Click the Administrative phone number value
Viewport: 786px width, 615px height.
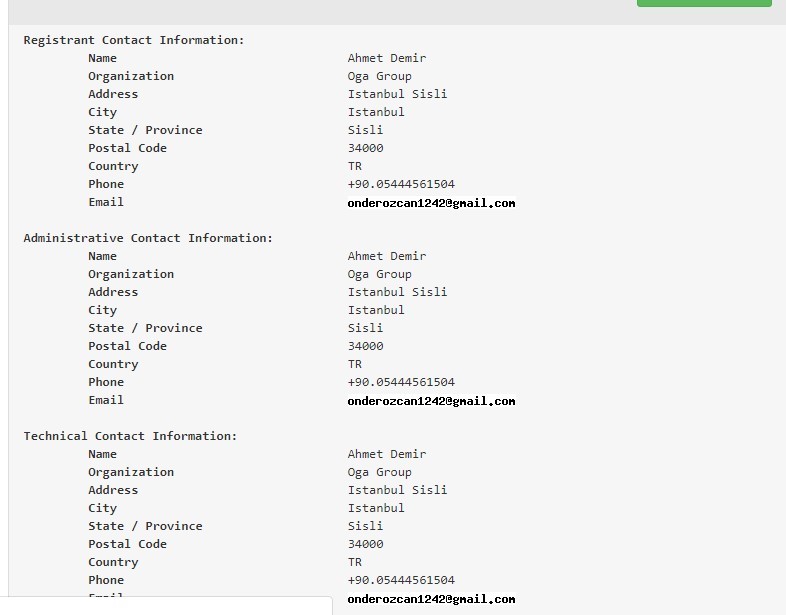coord(401,382)
